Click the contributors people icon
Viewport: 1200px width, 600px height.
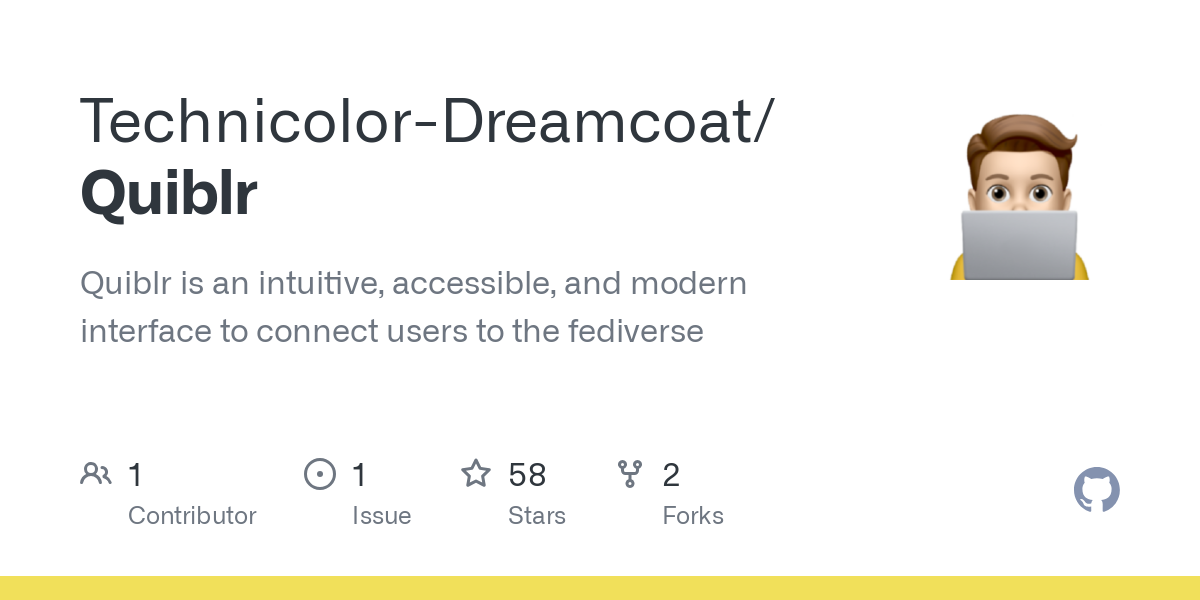[x=96, y=474]
